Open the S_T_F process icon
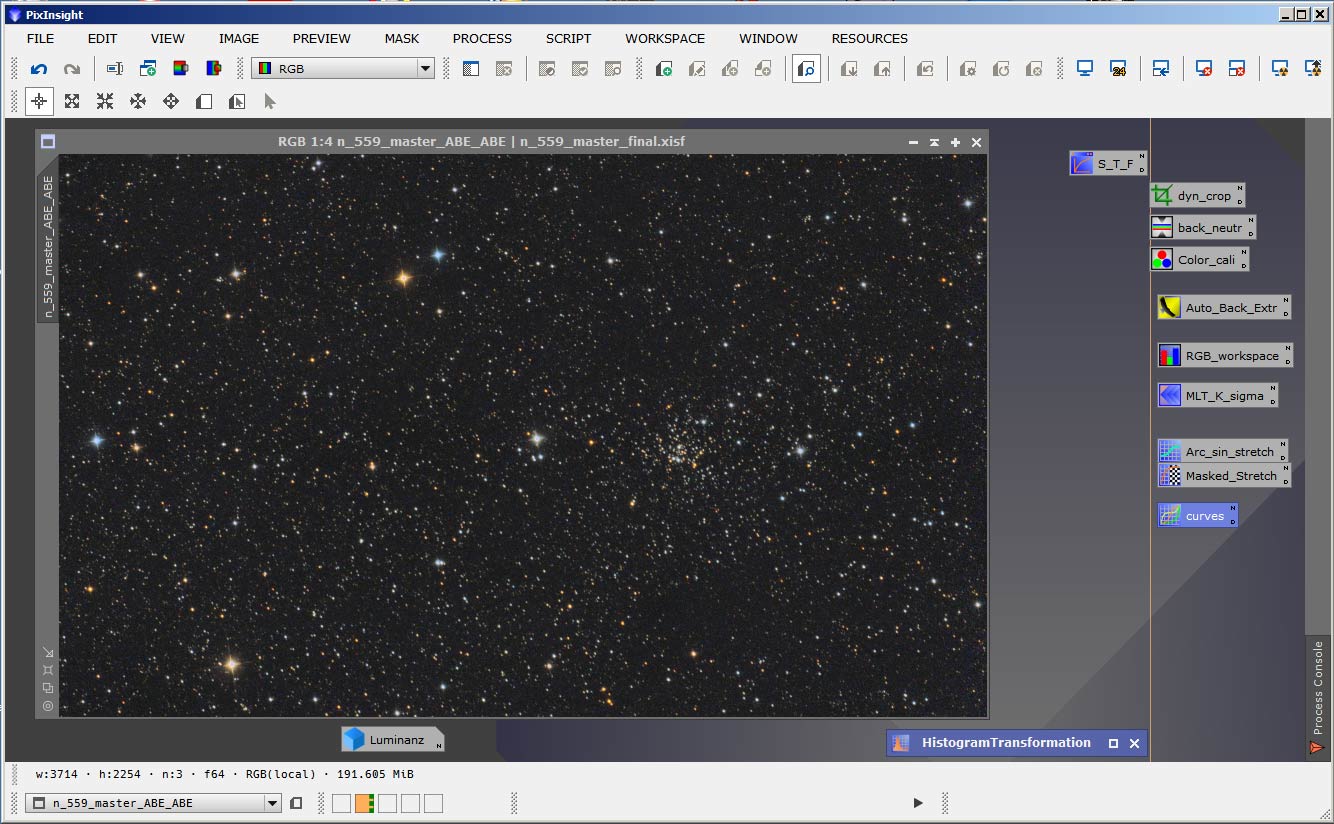This screenshot has height=824, width=1334. (x=1107, y=163)
